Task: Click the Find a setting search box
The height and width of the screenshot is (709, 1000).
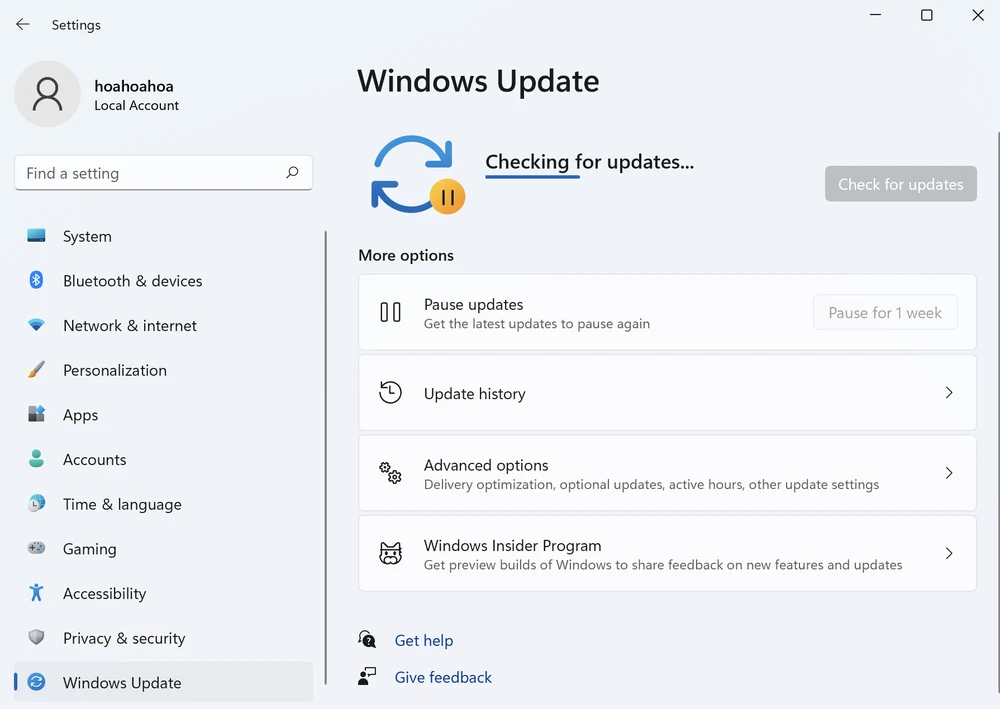Action: point(163,172)
